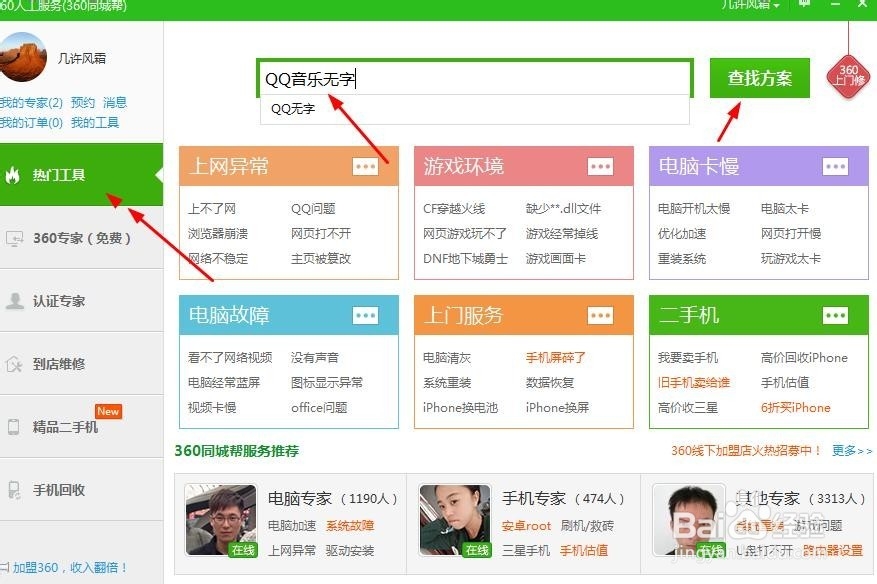
Task: Click the 数据恢复 item
Action: coord(550,383)
